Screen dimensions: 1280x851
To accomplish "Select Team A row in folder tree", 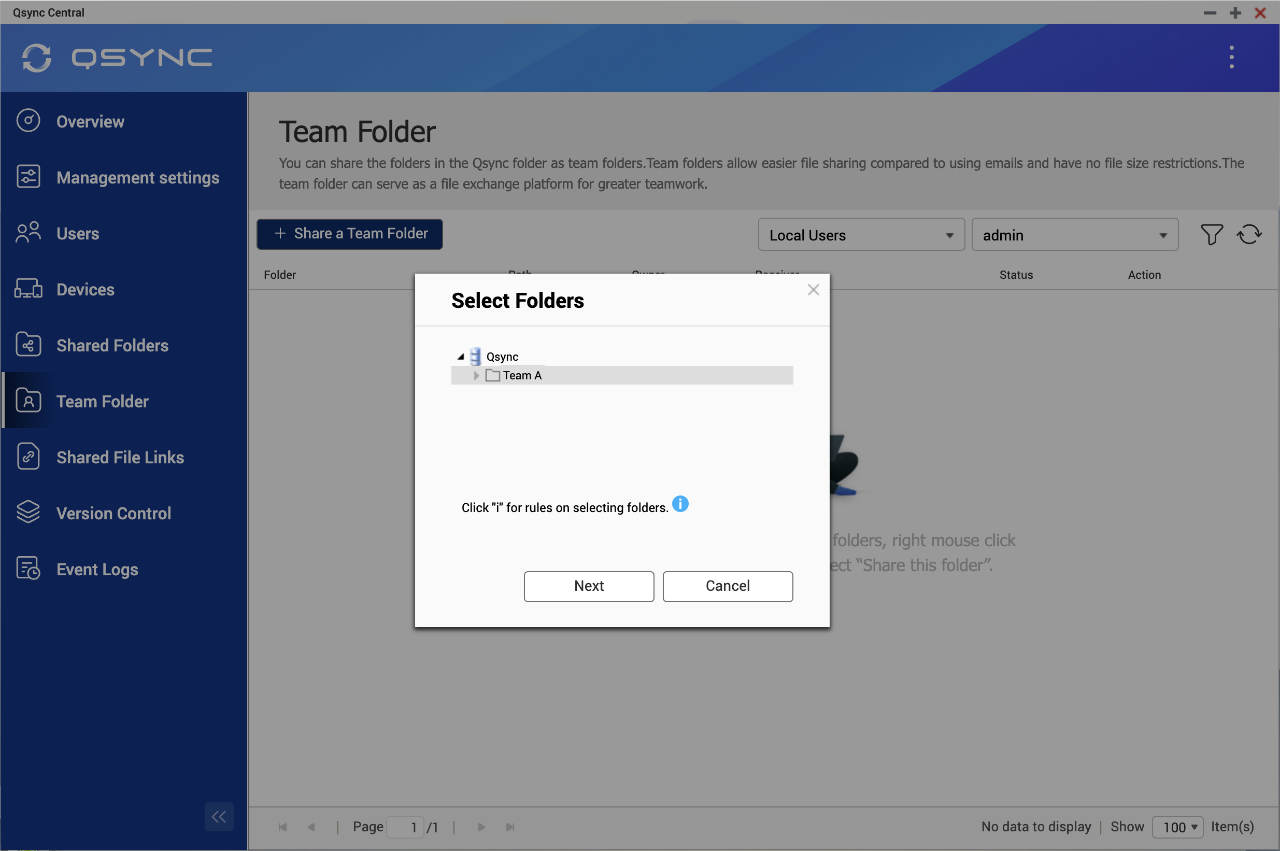I will [x=622, y=376].
